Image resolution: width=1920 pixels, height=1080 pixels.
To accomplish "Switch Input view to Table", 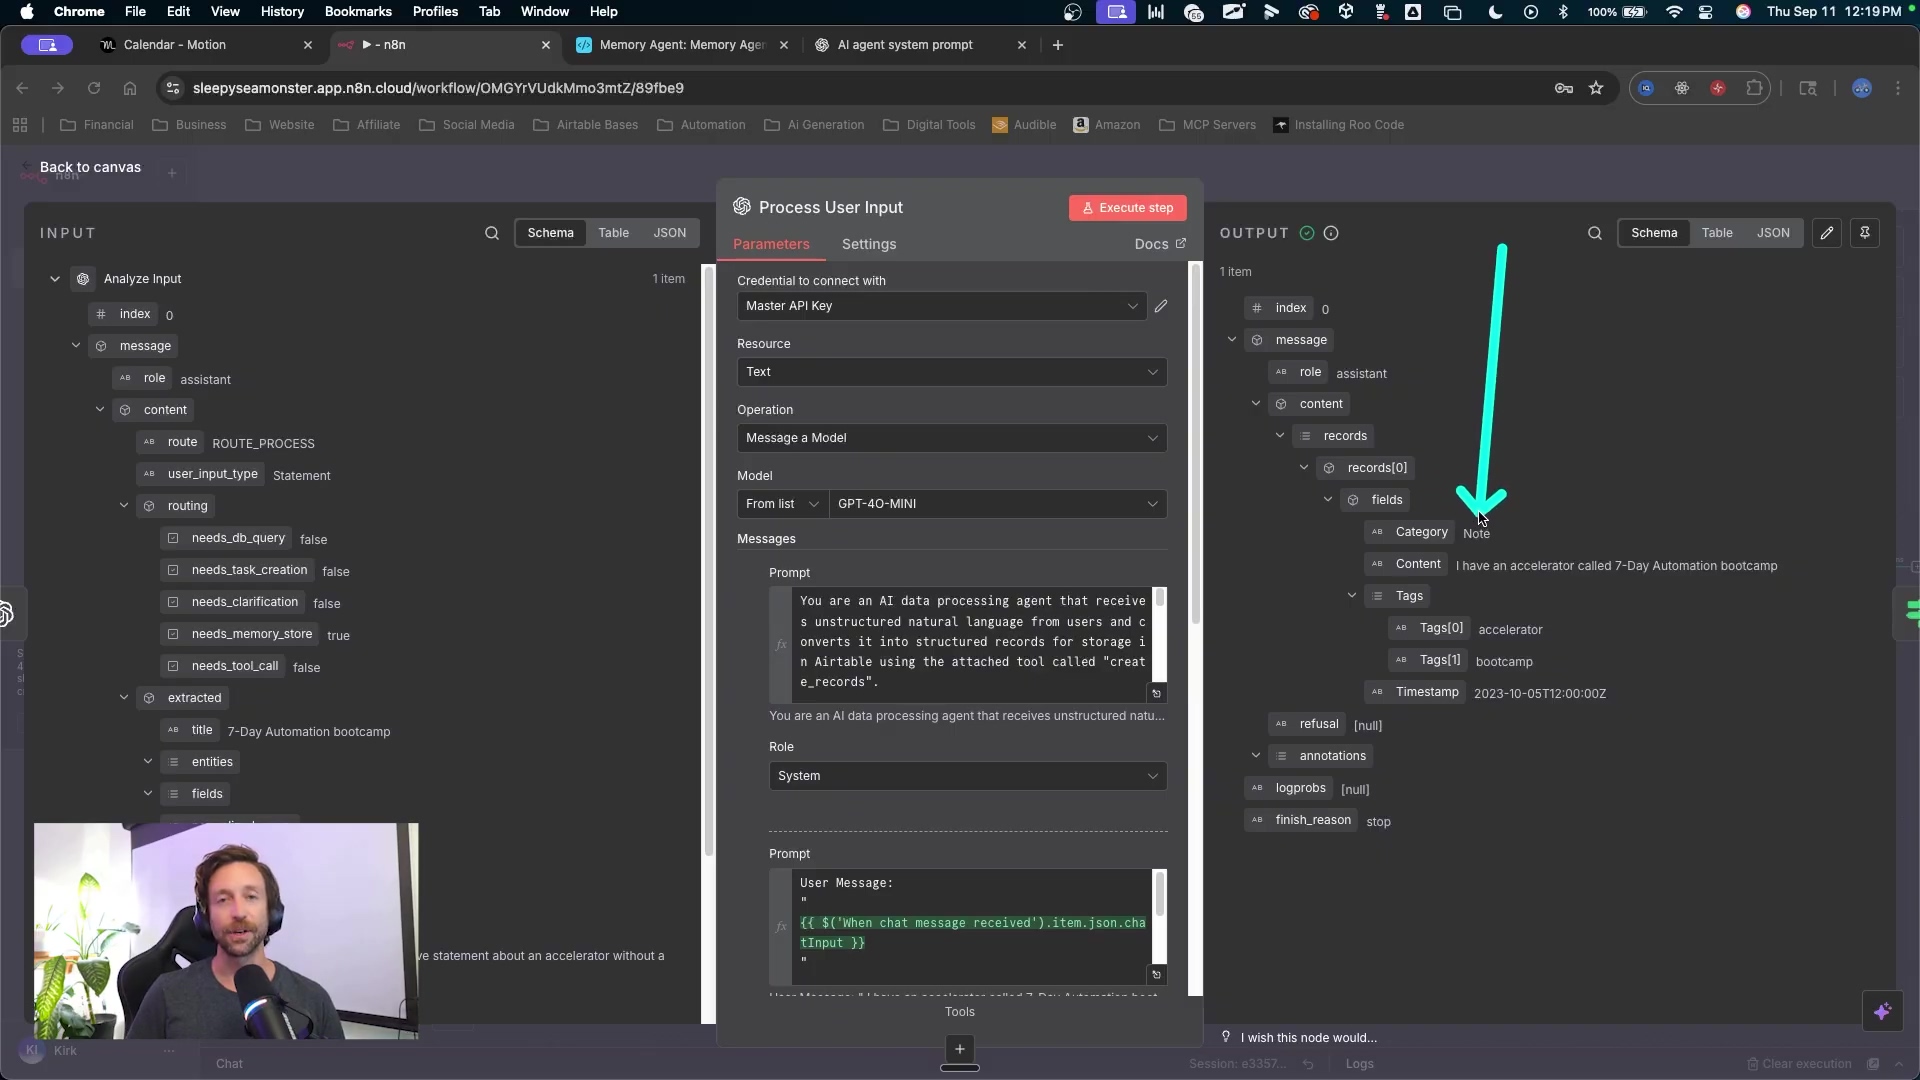I will pyautogui.click(x=613, y=233).
